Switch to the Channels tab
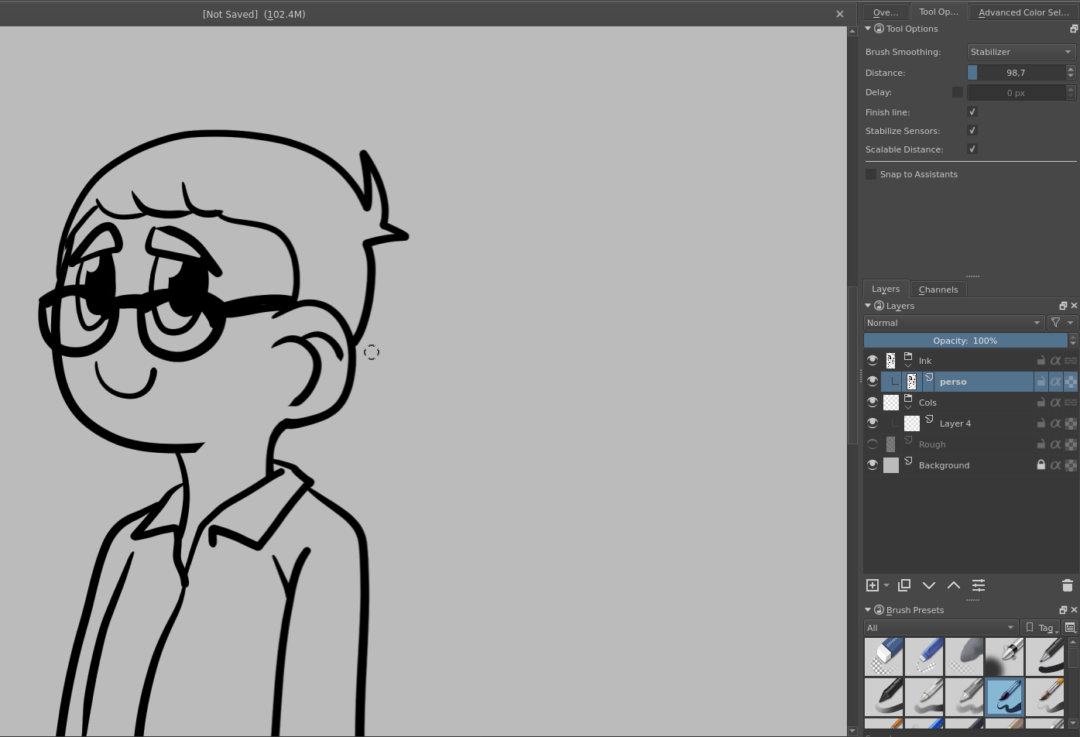The image size is (1080, 737). click(938, 289)
